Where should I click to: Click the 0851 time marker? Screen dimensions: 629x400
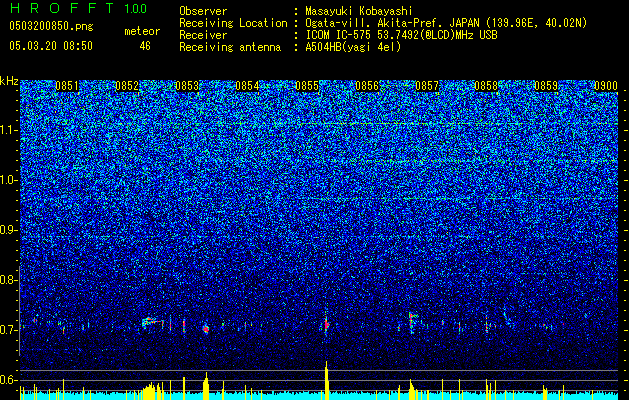(x=67, y=86)
